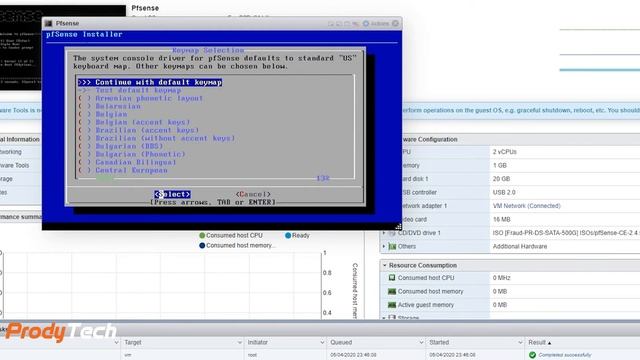Viewport: 640px width, 360px height.
Task: Click the Active guest memory icon
Action: click(392, 305)
